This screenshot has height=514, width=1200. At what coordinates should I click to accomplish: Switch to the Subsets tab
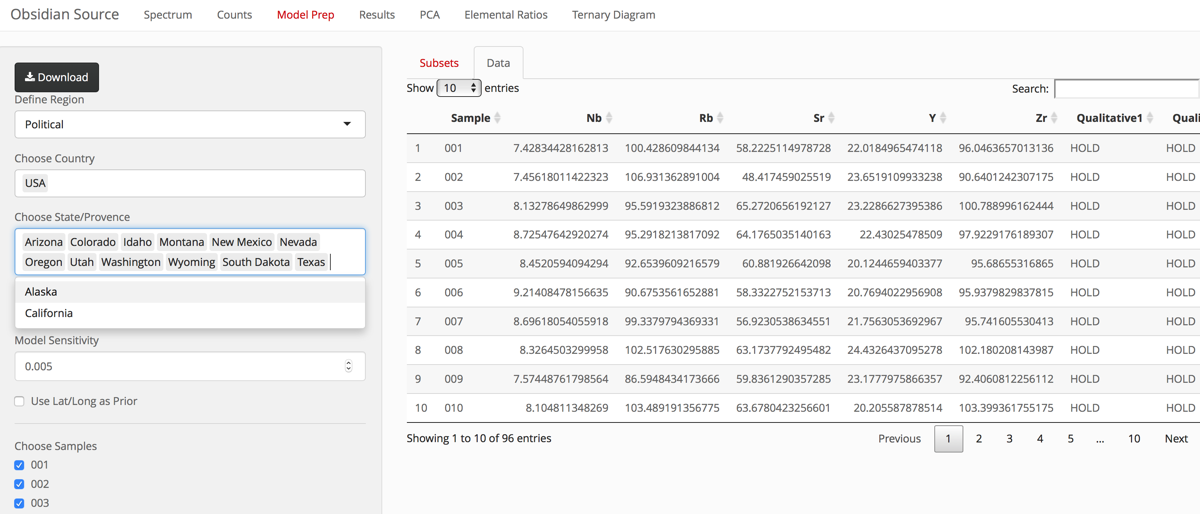pos(439,63)
